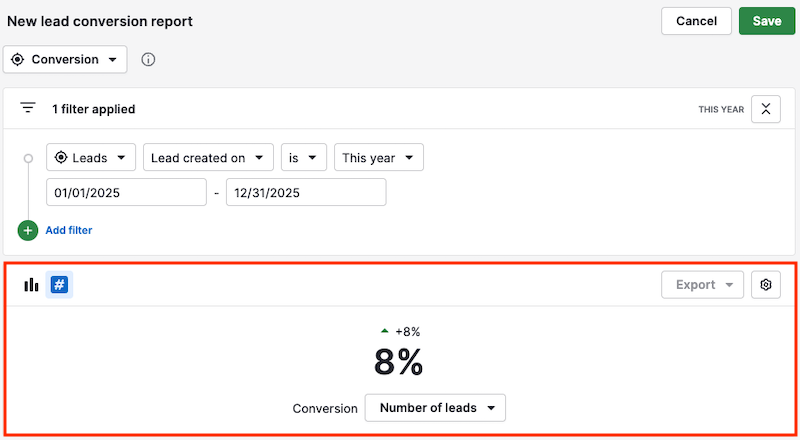
Task: Edit the end date 12/31/2025 field
Action: tap(305, 192)
